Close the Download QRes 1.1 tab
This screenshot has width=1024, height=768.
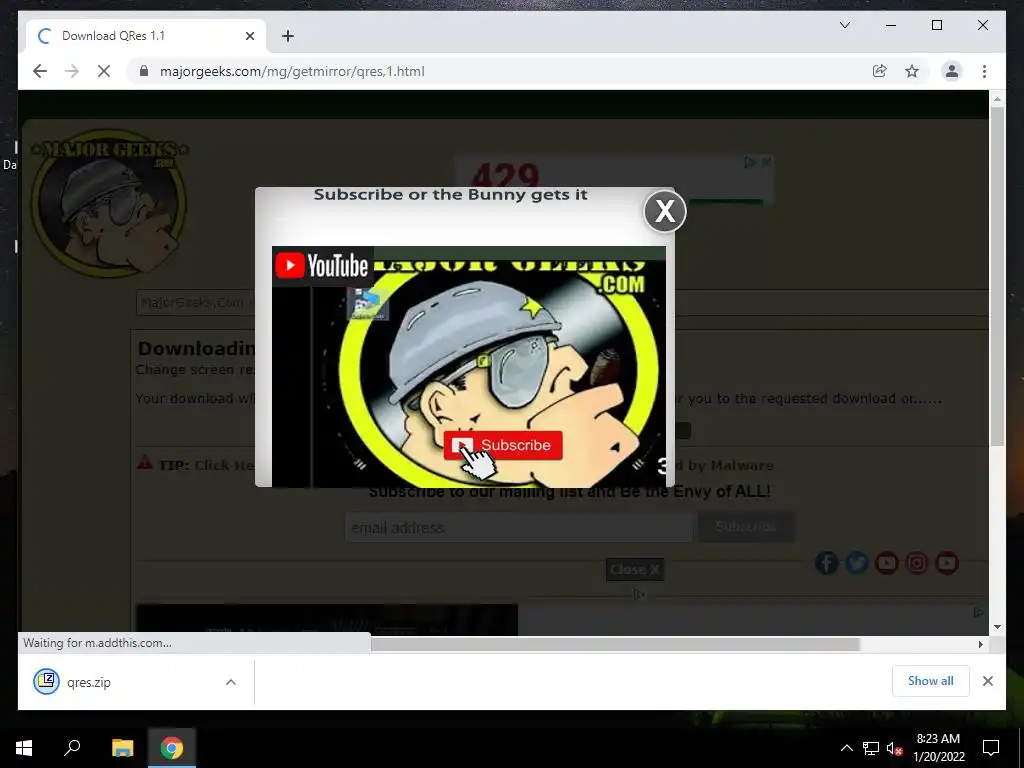pos(249,36)
